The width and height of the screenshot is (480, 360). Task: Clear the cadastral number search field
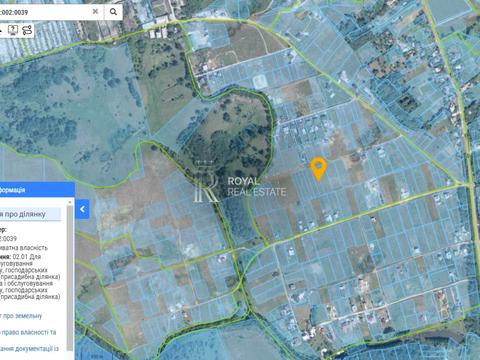95,11
